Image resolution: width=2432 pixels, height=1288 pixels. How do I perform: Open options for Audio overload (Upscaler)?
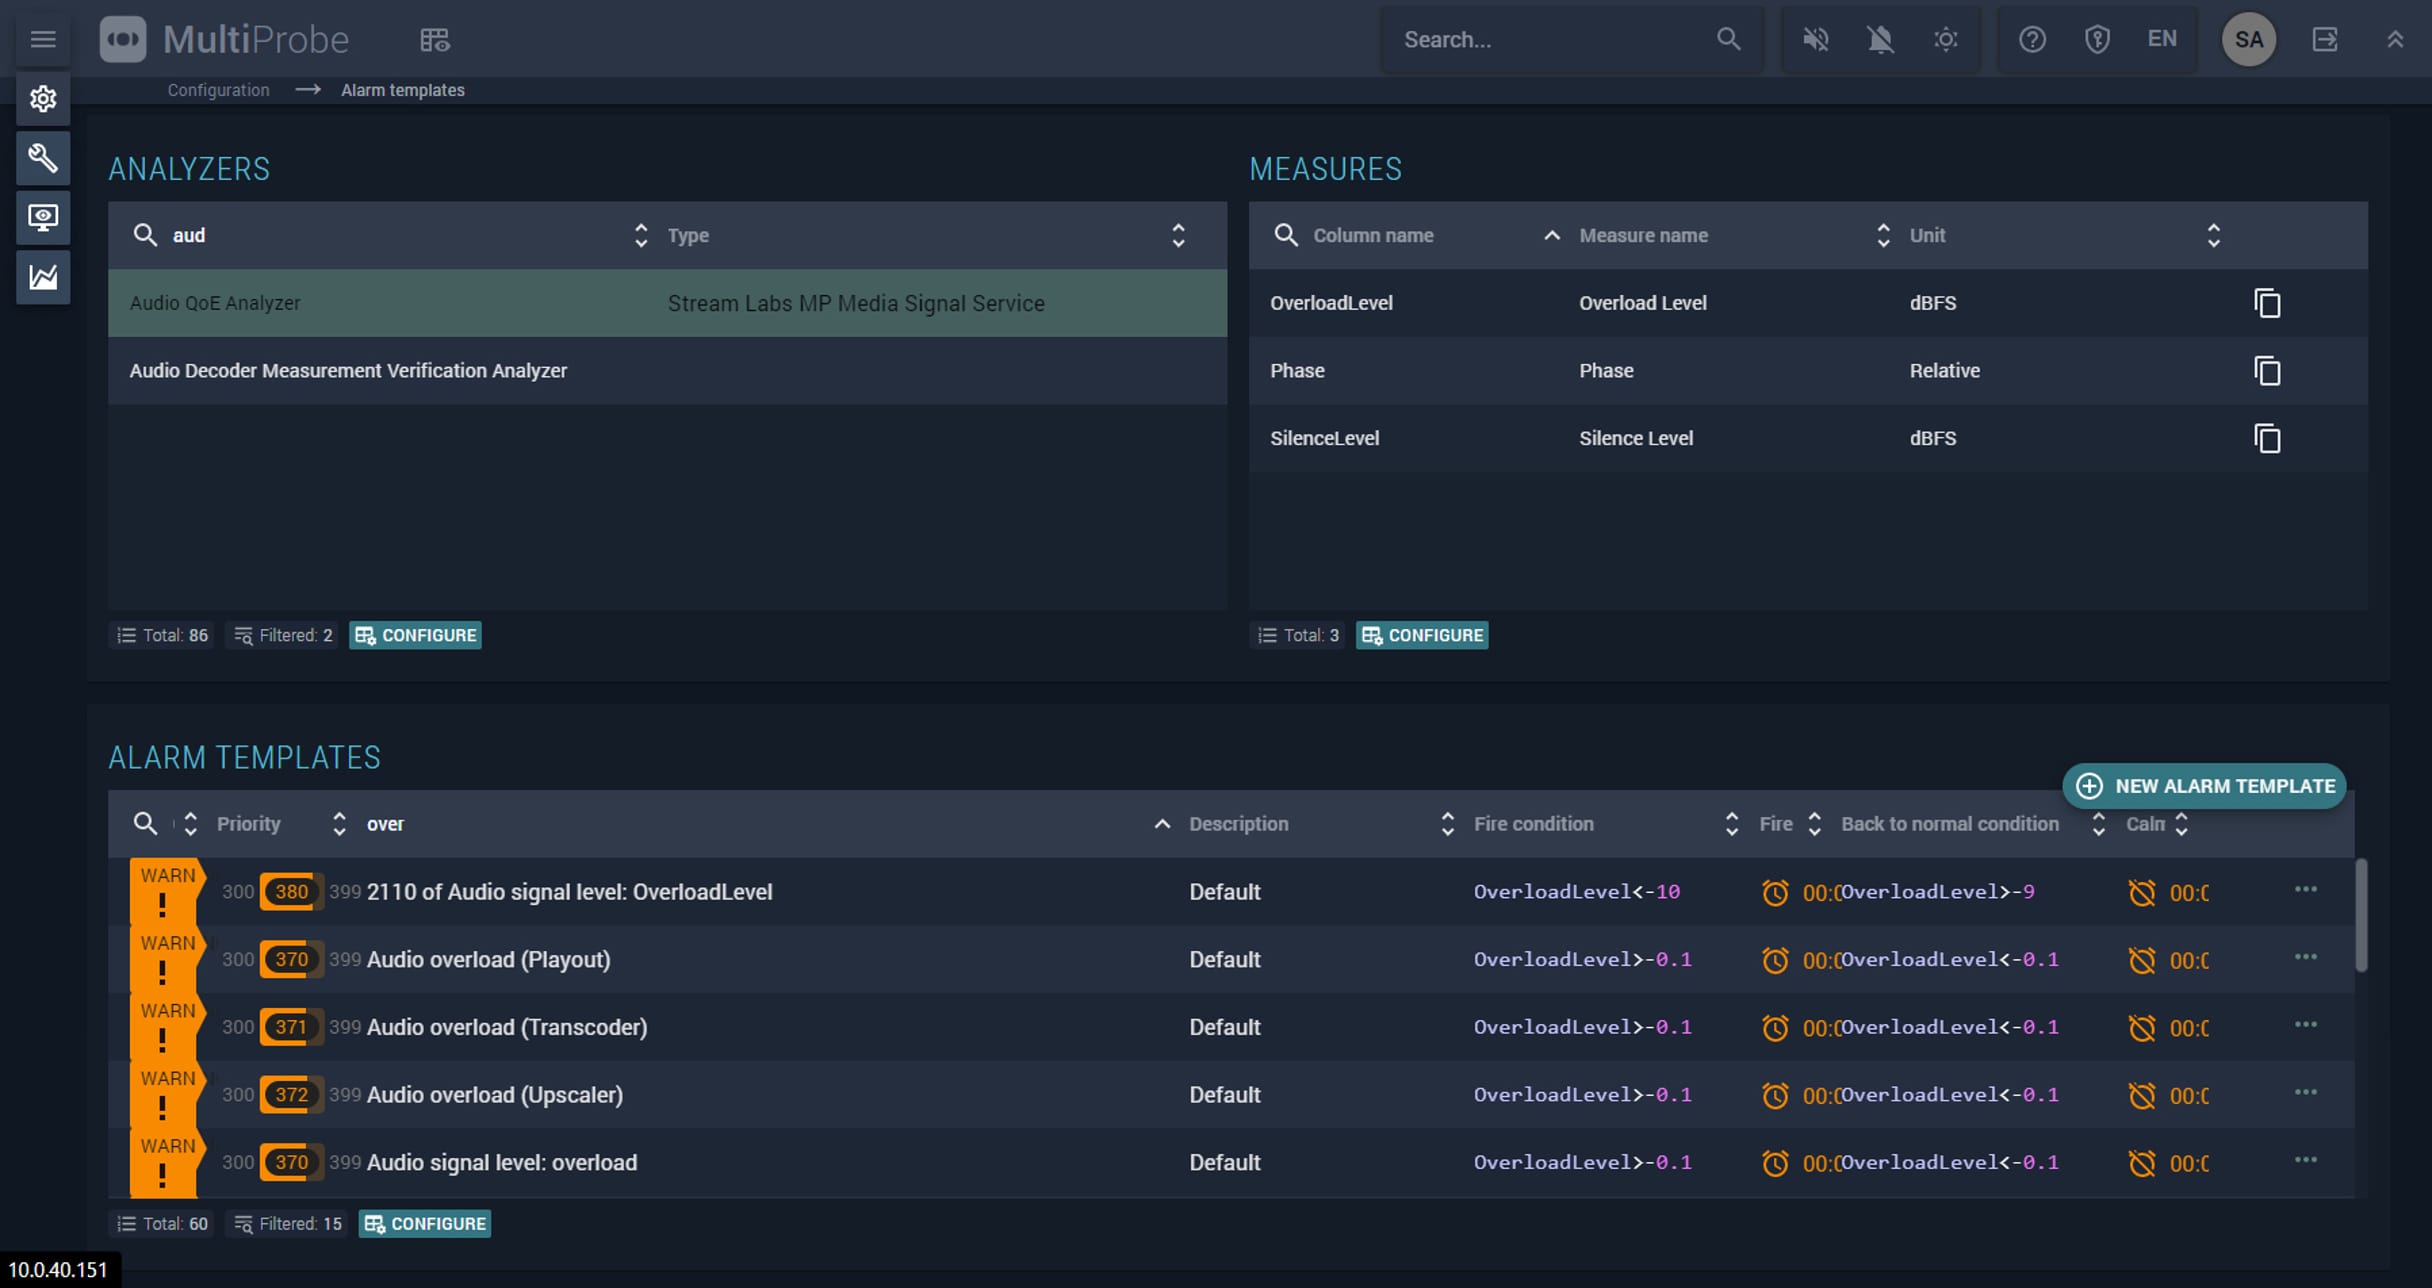[2305, 1092]
